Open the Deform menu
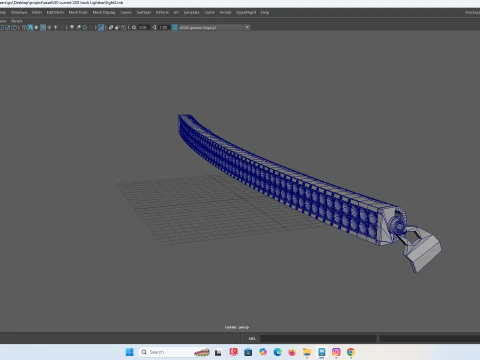Viewport: 480px width, 360px height. (162, 12)
